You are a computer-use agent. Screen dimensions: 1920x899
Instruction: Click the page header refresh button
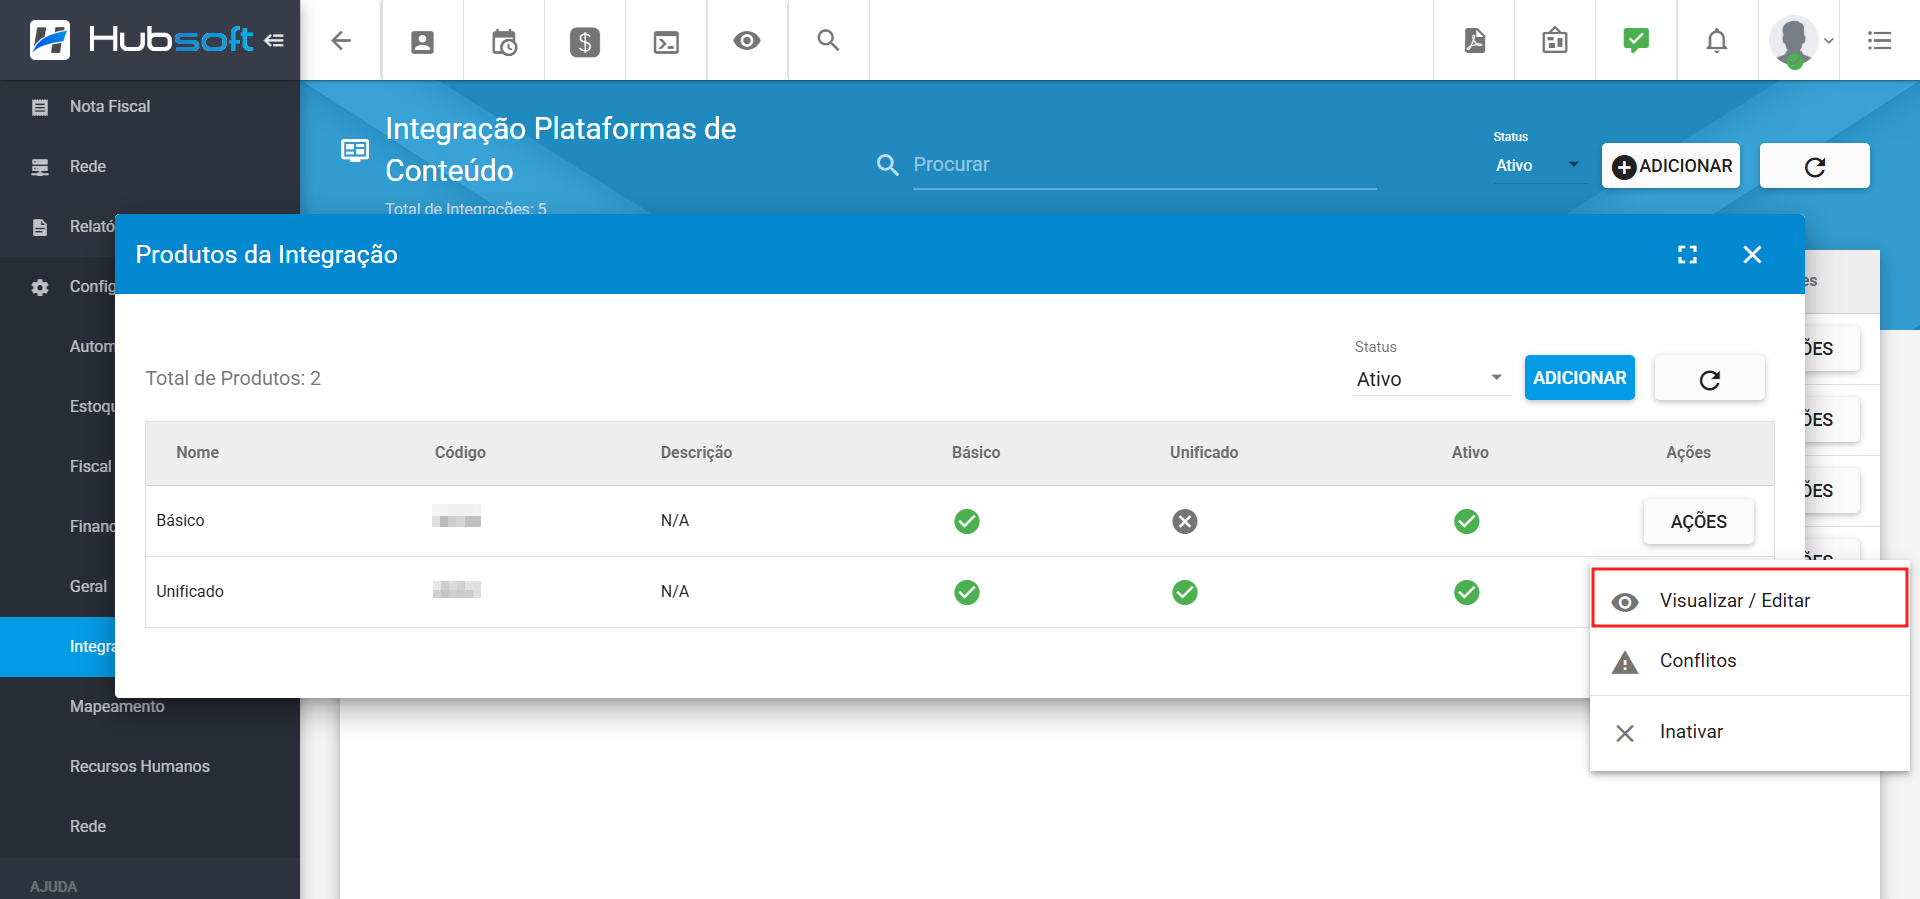1815,166
